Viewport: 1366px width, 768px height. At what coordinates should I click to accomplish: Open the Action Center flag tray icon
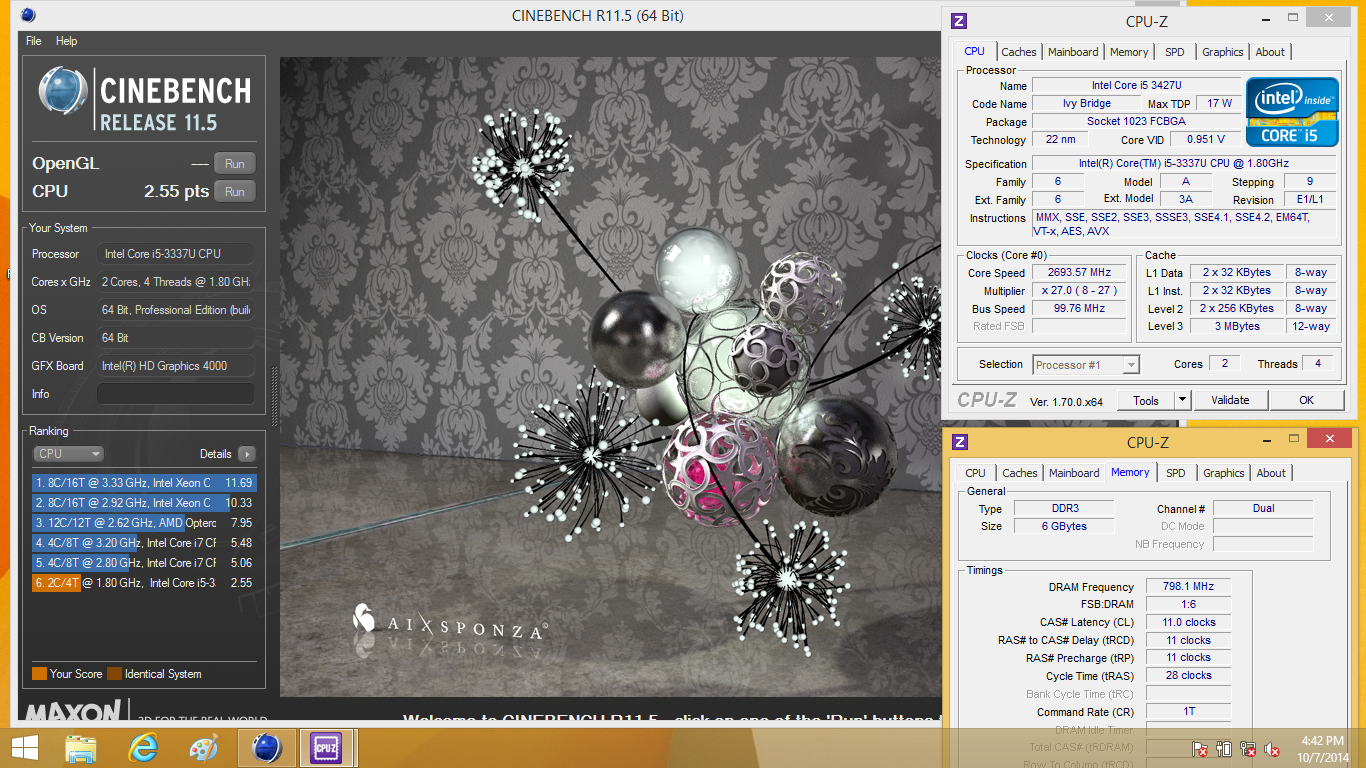1201,749
